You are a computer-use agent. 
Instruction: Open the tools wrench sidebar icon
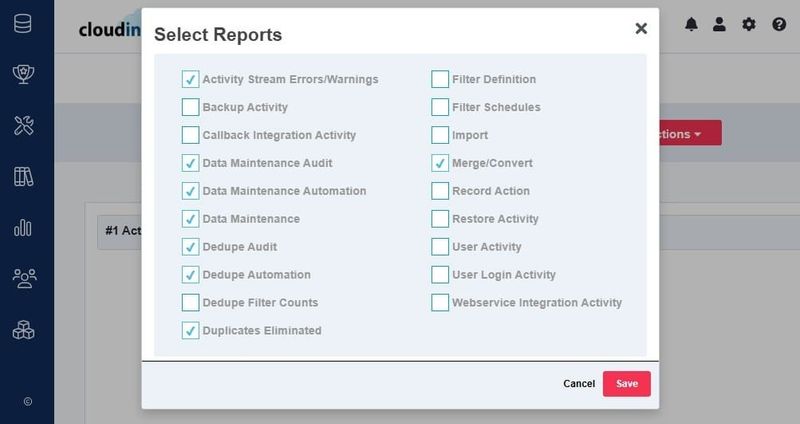23,125
